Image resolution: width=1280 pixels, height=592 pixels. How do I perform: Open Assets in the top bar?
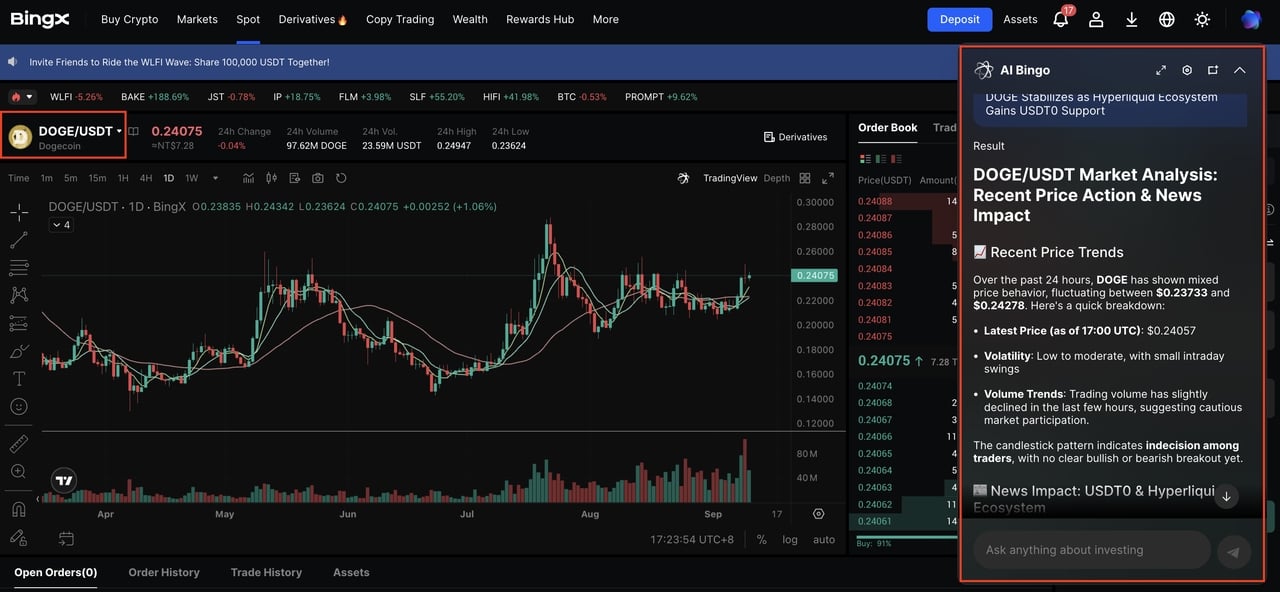tap(1020, 19)
